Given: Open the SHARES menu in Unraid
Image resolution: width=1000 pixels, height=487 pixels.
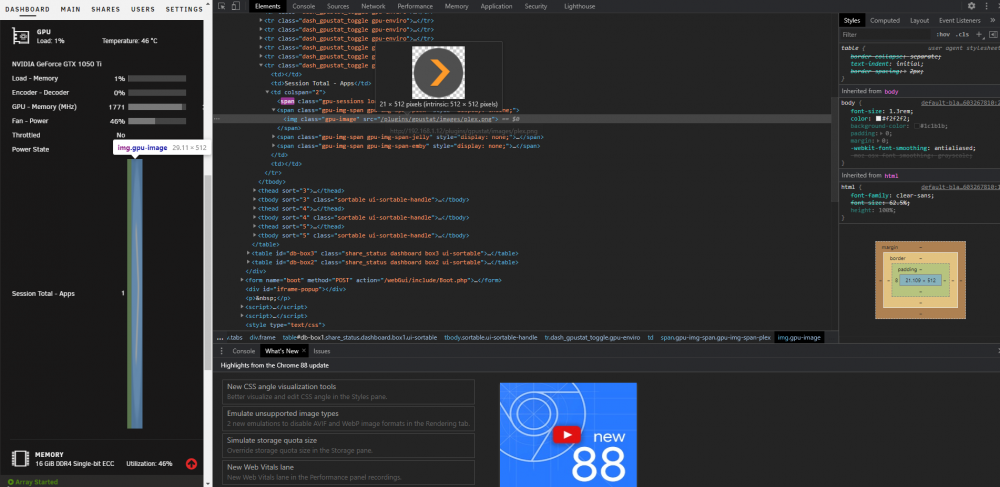Looking at the screenshot, I should coord(105,10).
